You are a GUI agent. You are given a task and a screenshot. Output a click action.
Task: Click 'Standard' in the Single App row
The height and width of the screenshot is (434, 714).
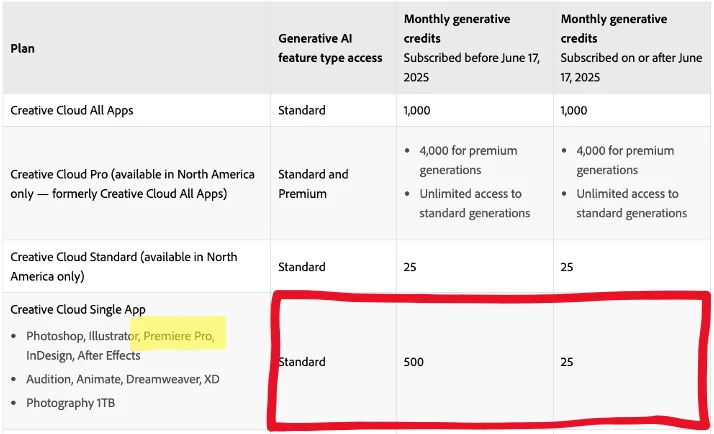coord(301,362)
